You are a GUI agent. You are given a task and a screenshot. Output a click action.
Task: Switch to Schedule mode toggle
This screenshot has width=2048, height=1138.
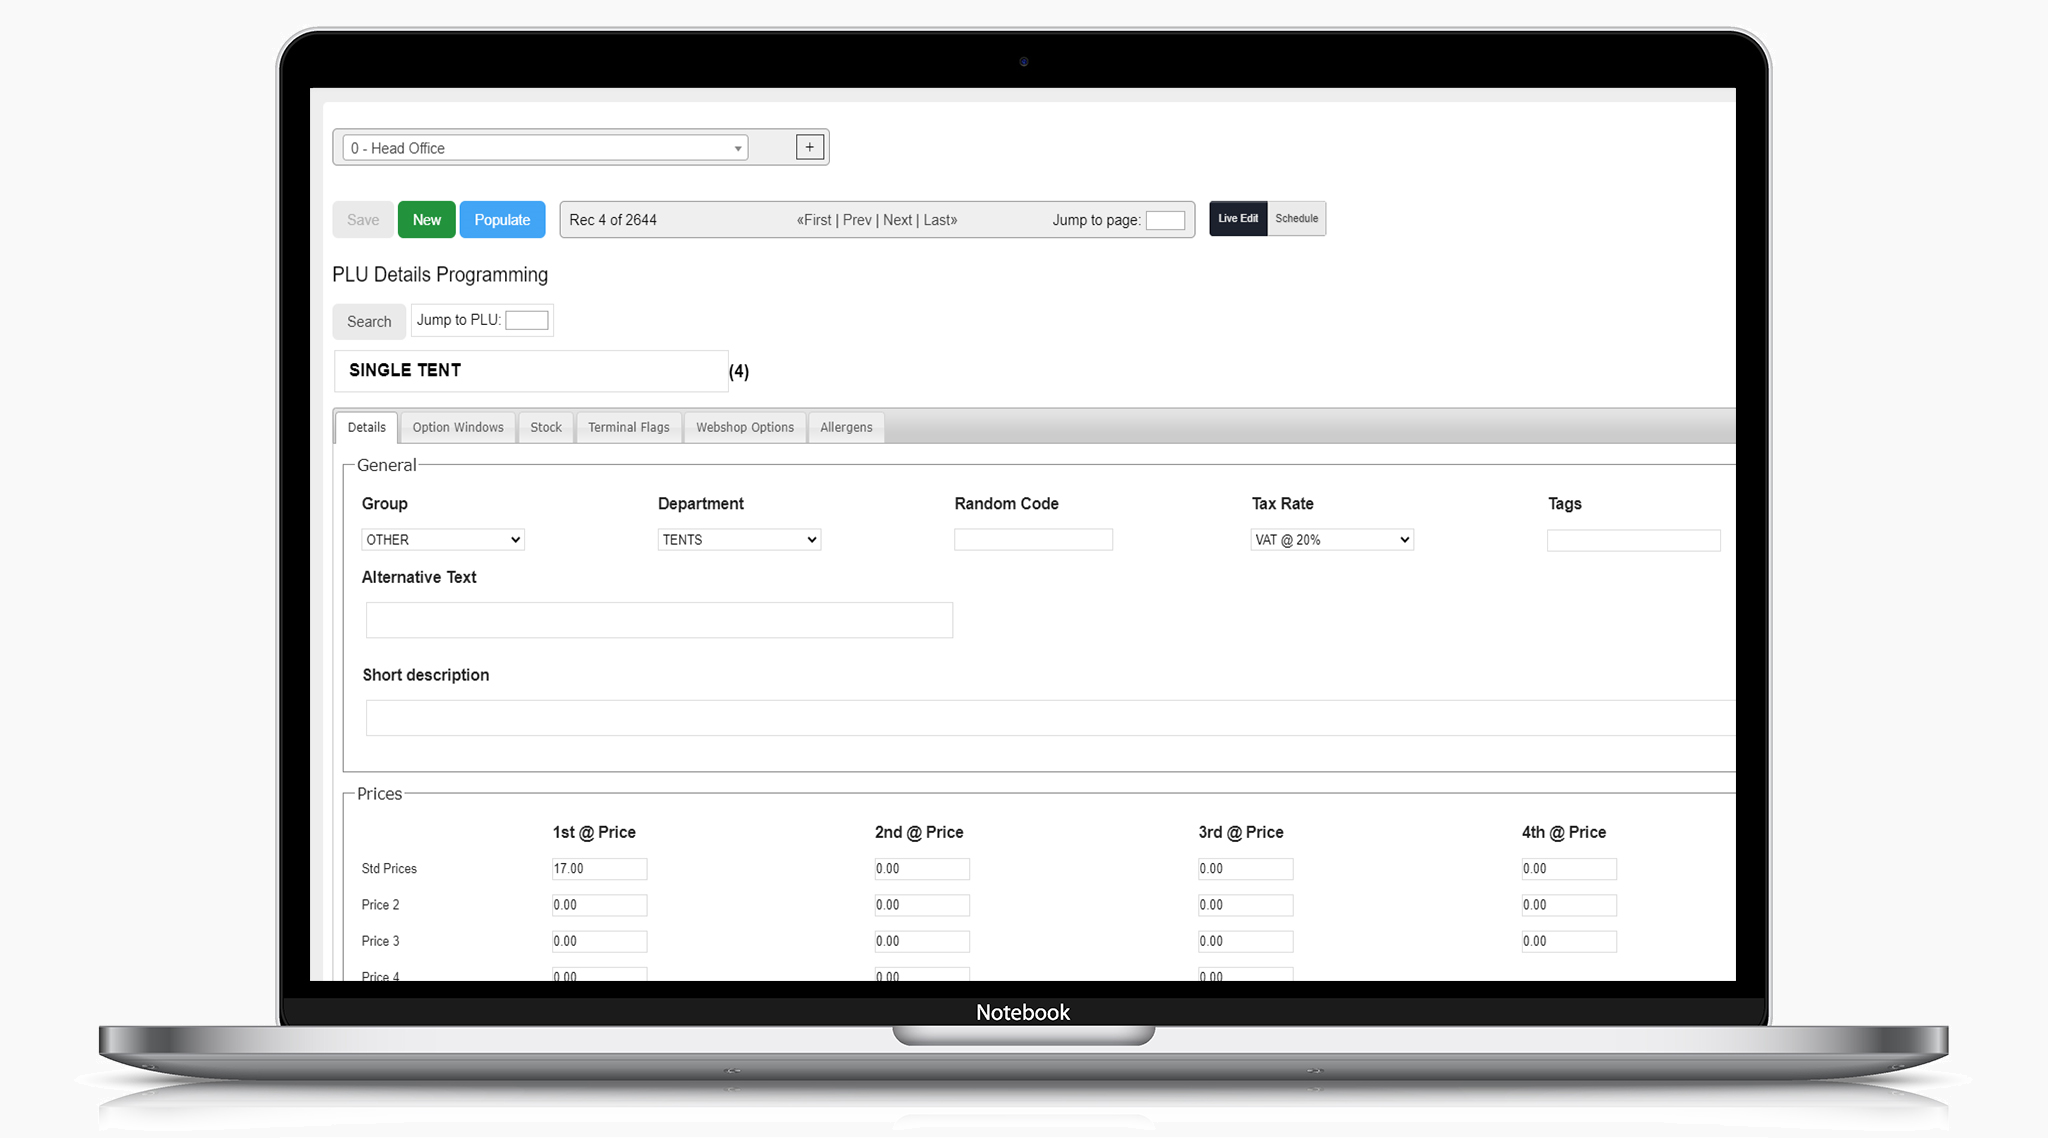click(1296, 219)
